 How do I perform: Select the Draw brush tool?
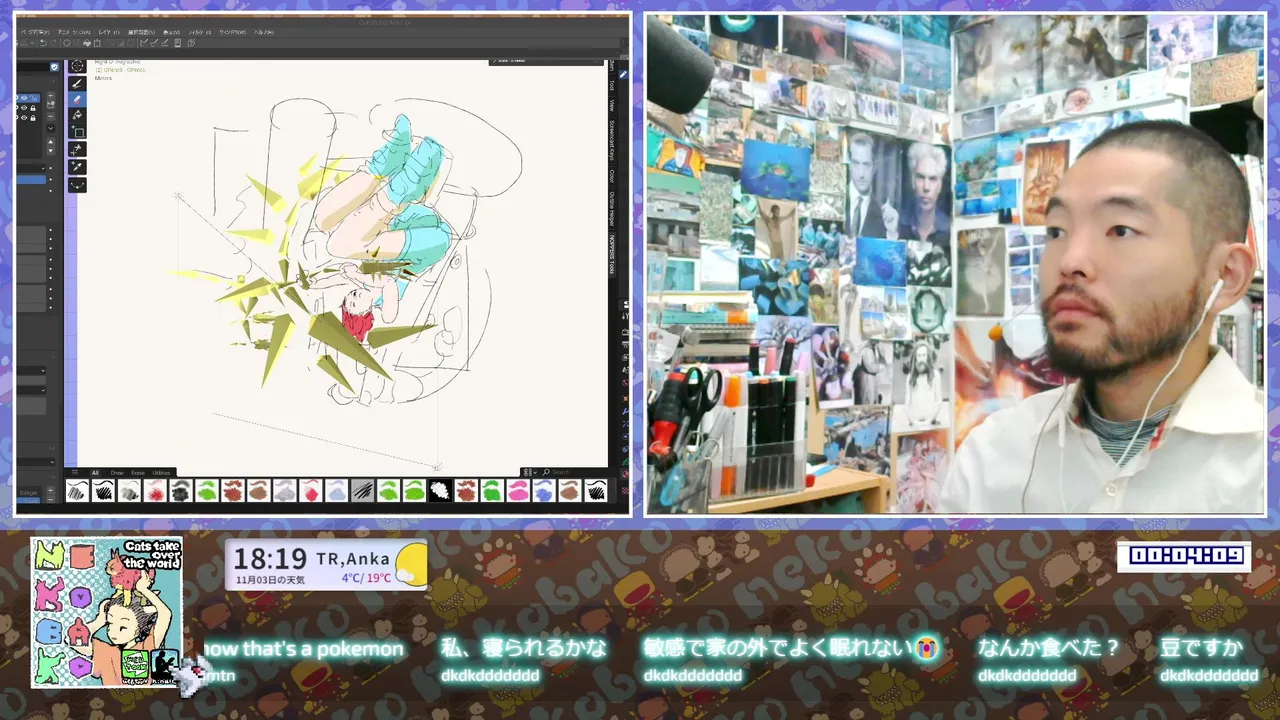pos(77,84)
